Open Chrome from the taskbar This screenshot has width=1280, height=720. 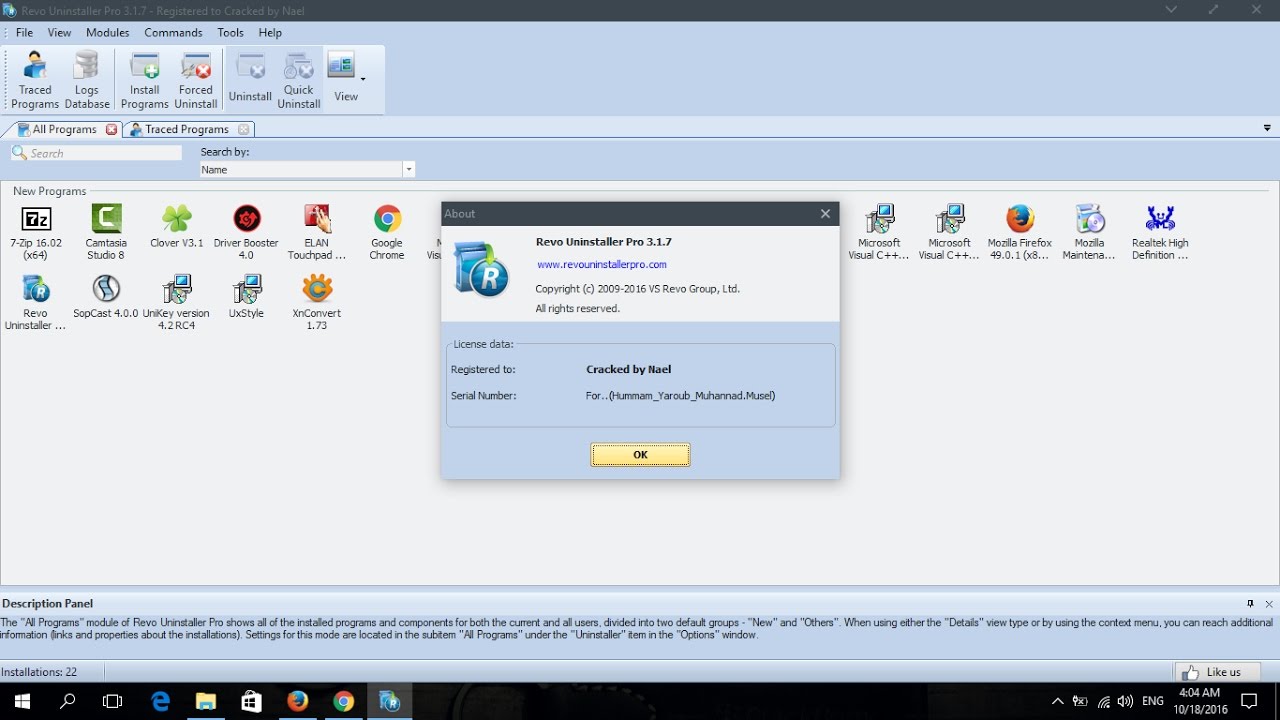tap(343, 702)
